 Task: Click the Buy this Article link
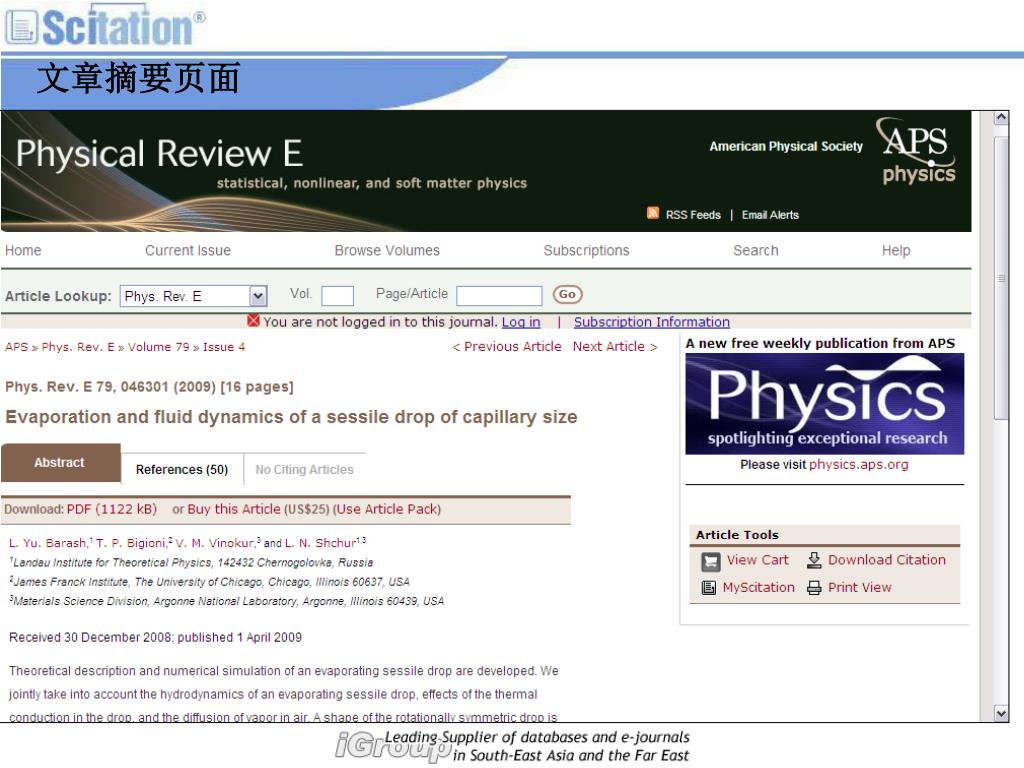click(234, 509)
